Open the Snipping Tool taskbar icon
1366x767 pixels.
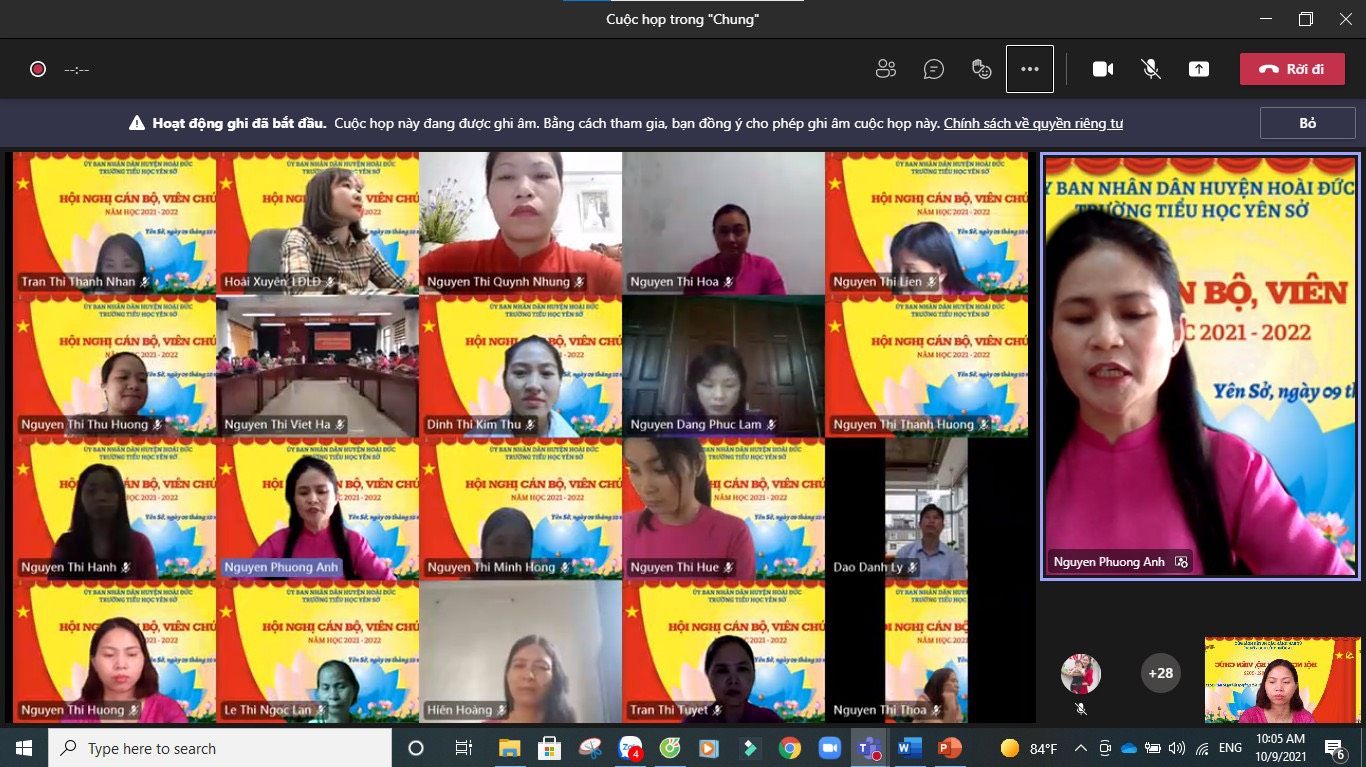[x=590, y=748]
